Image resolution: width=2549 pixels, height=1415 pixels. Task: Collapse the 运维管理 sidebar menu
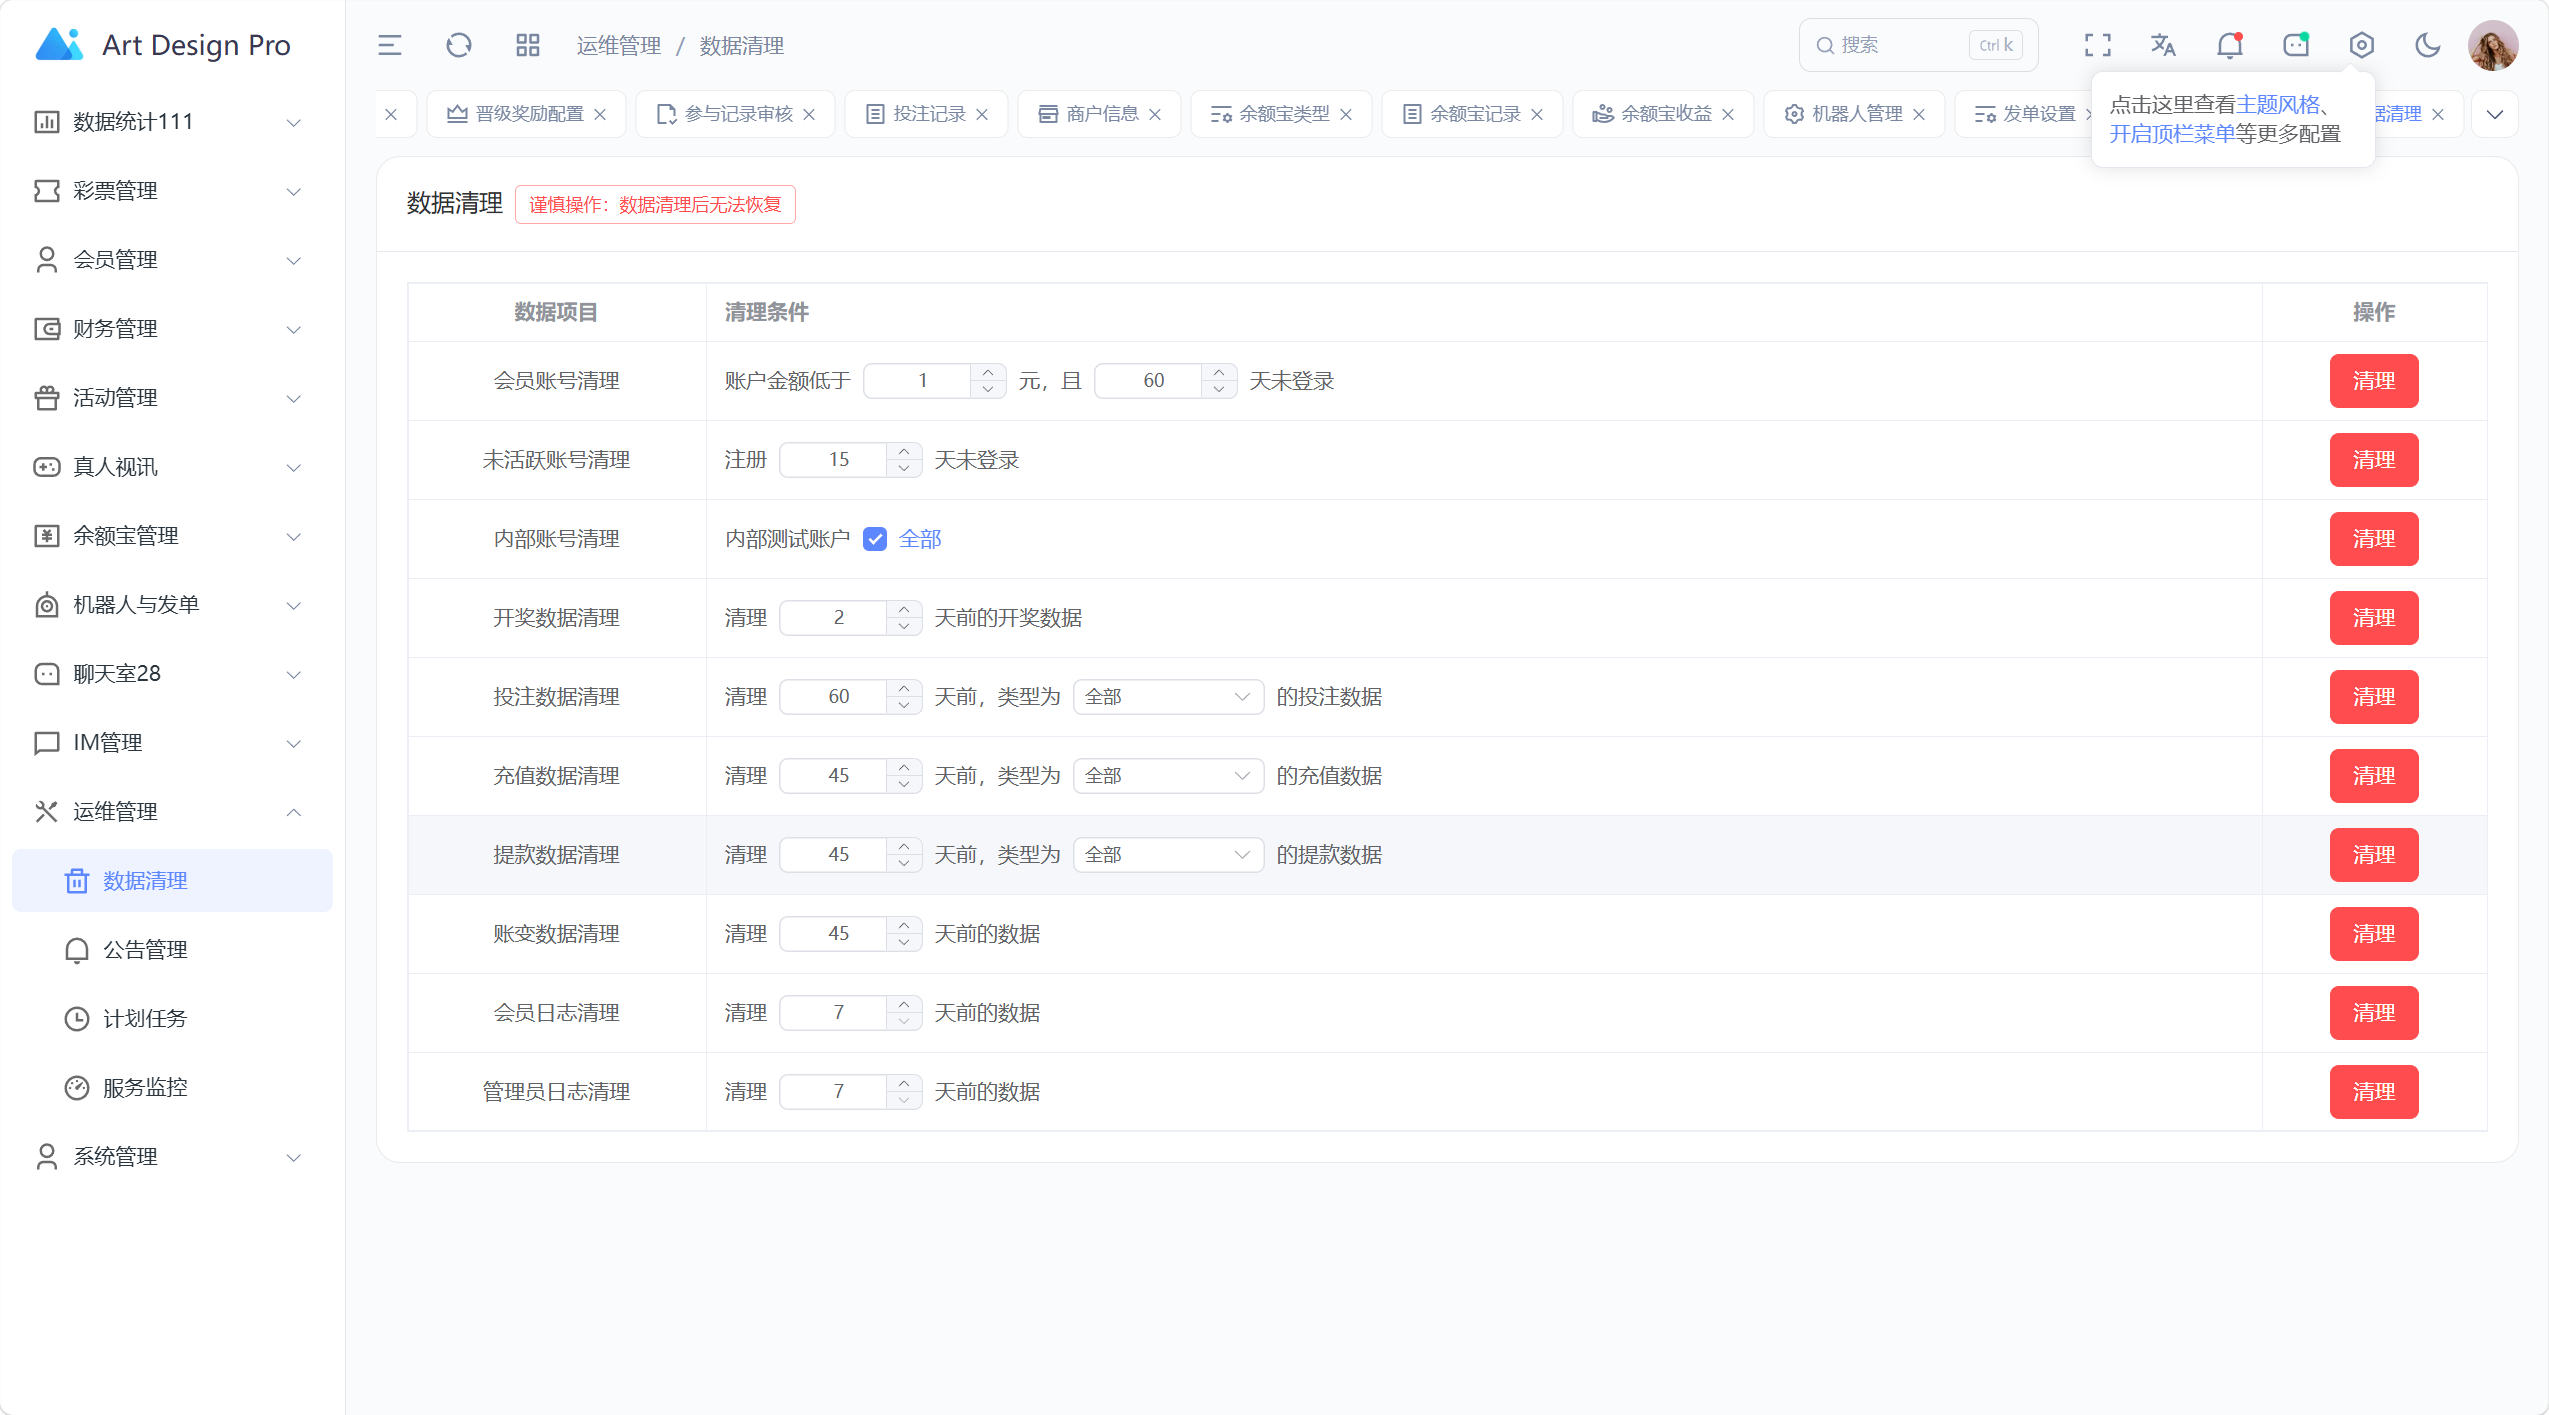click(172, 812)
